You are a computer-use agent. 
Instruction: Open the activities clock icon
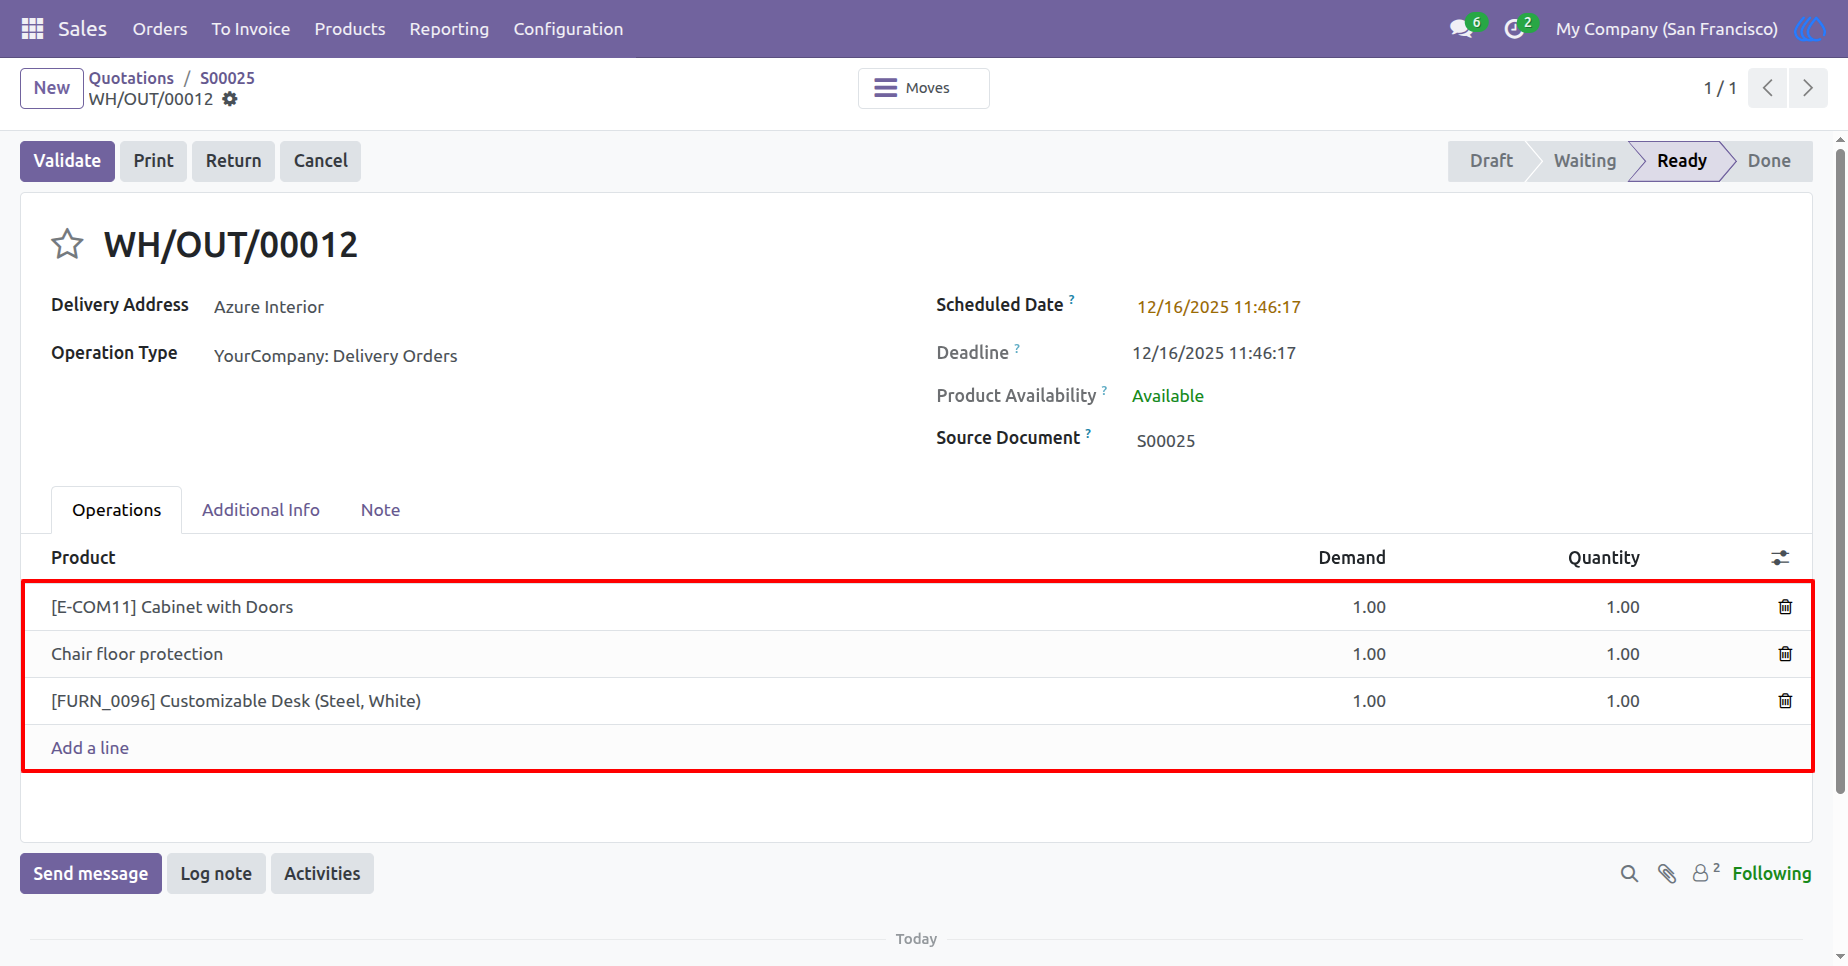(x=1514, y=29)
